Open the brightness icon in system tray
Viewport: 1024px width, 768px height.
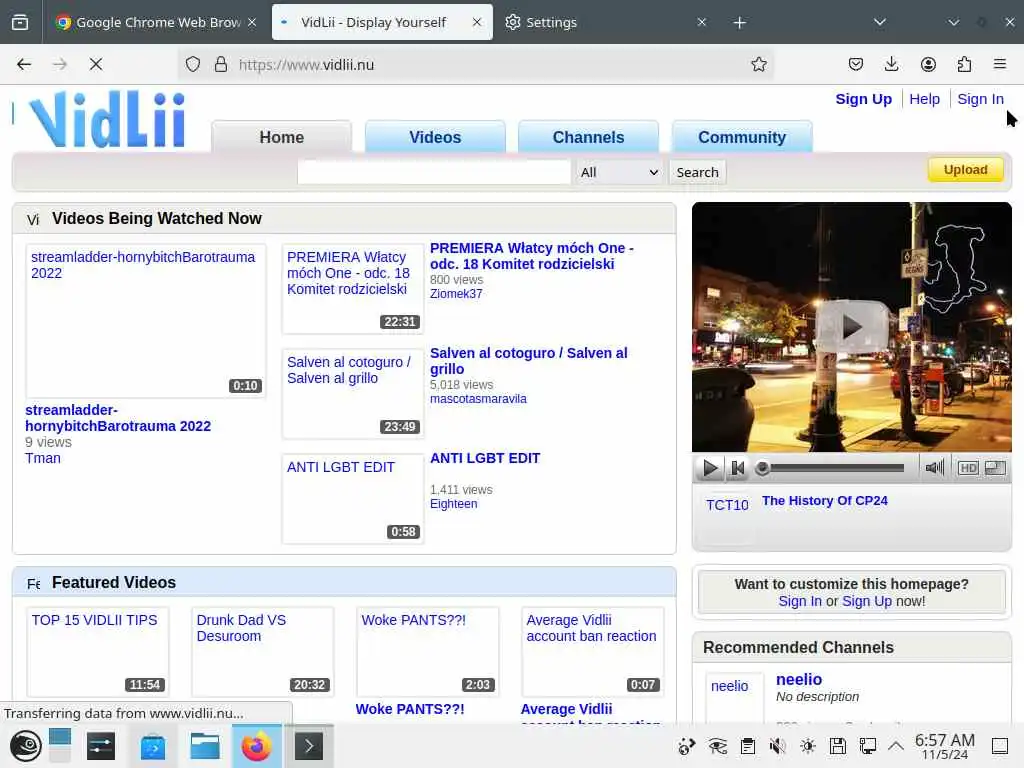[x=808, y=746]
